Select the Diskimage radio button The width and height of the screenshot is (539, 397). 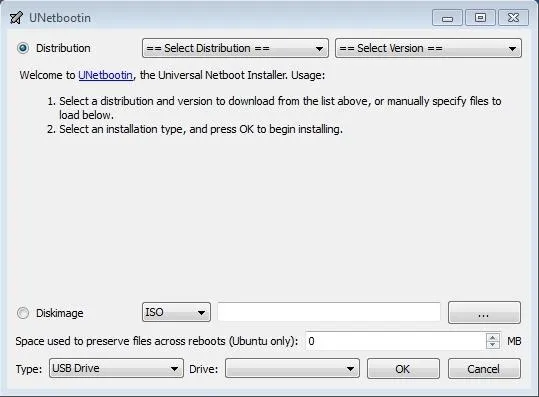pos(23,313)
